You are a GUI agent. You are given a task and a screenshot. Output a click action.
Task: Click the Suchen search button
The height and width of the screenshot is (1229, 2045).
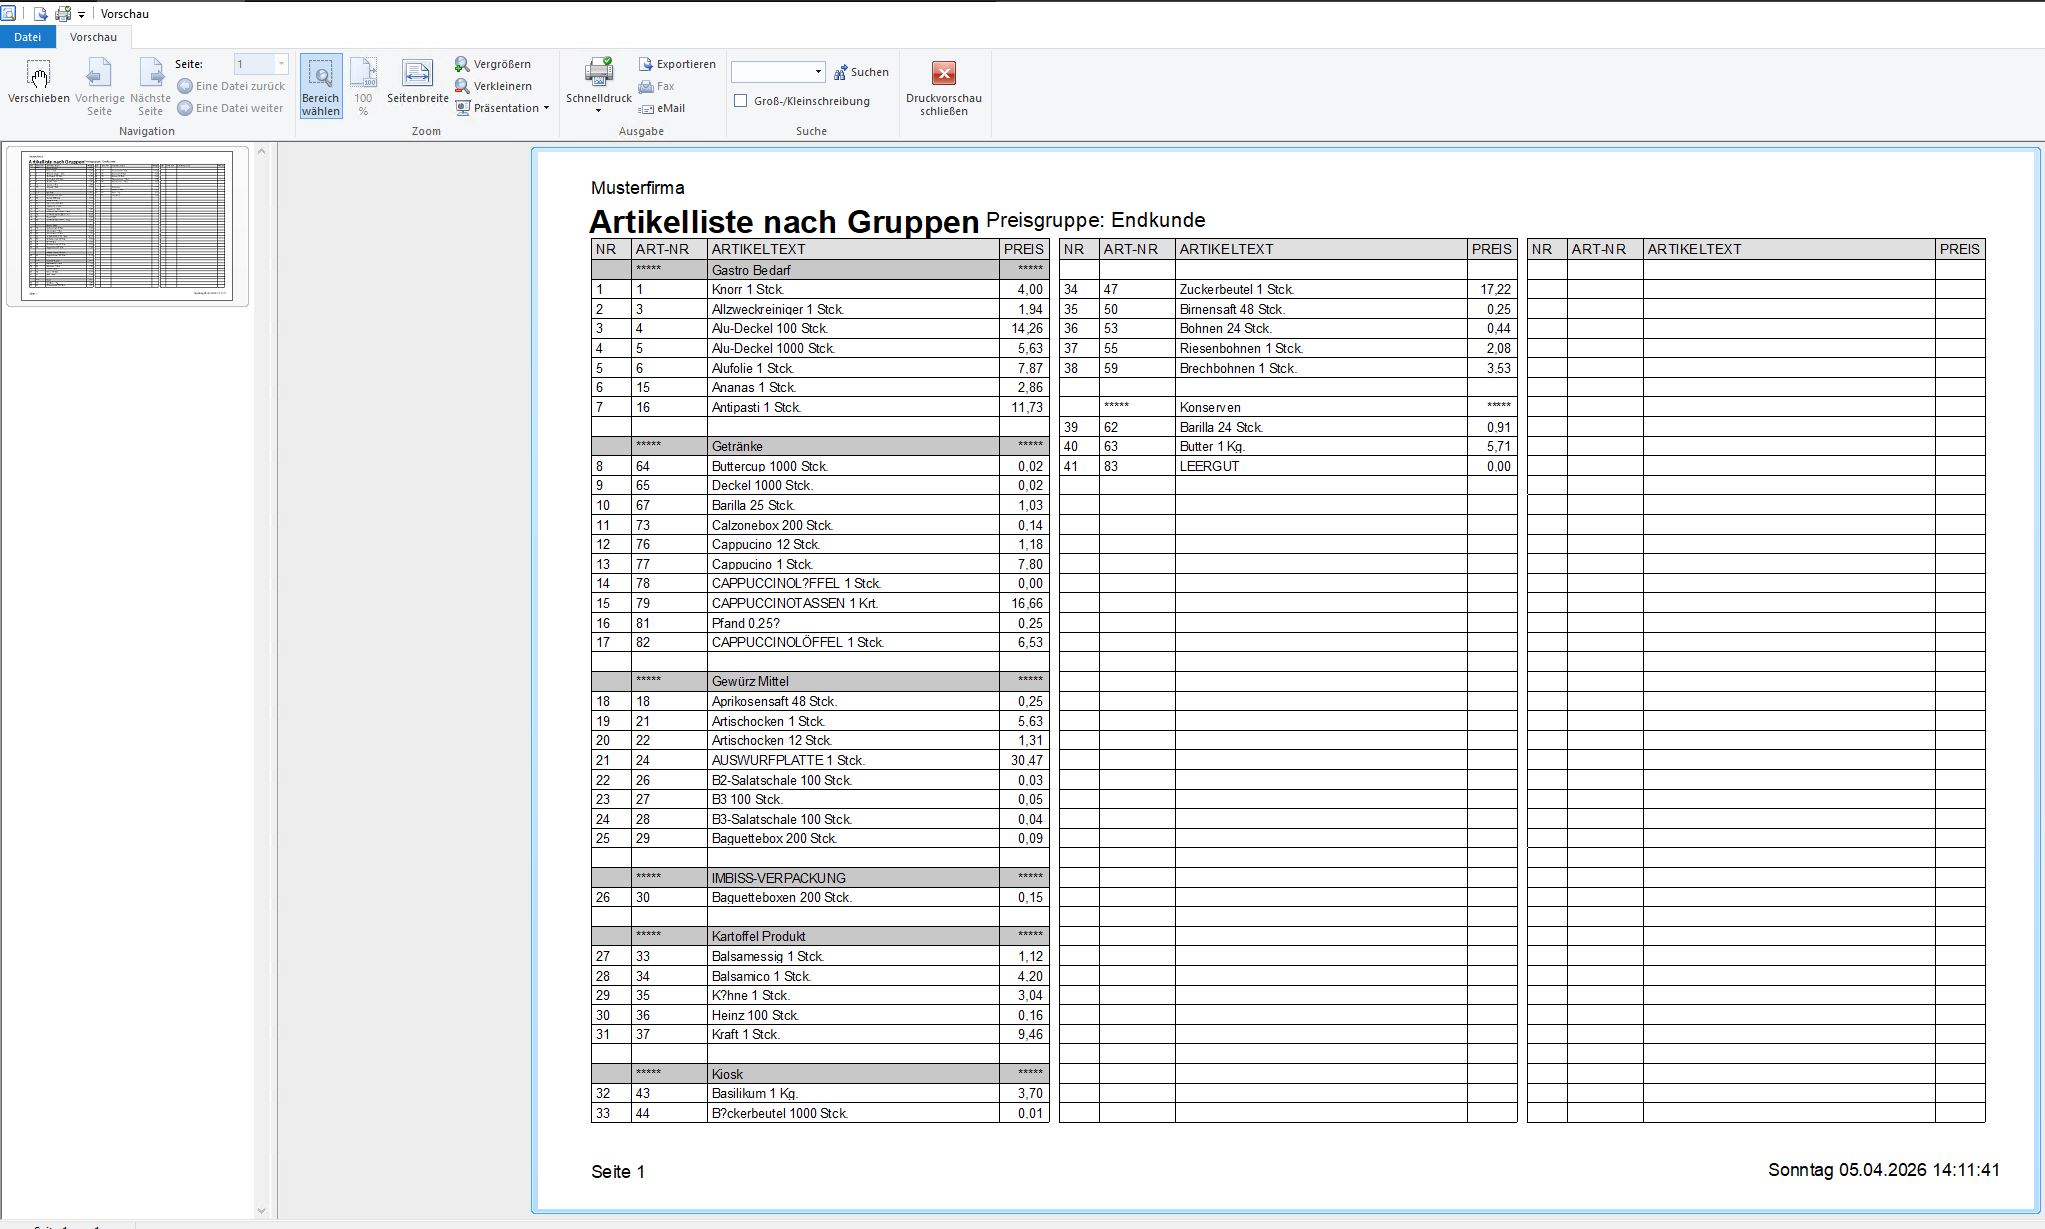pyautogui.click(x=861, y=72)
